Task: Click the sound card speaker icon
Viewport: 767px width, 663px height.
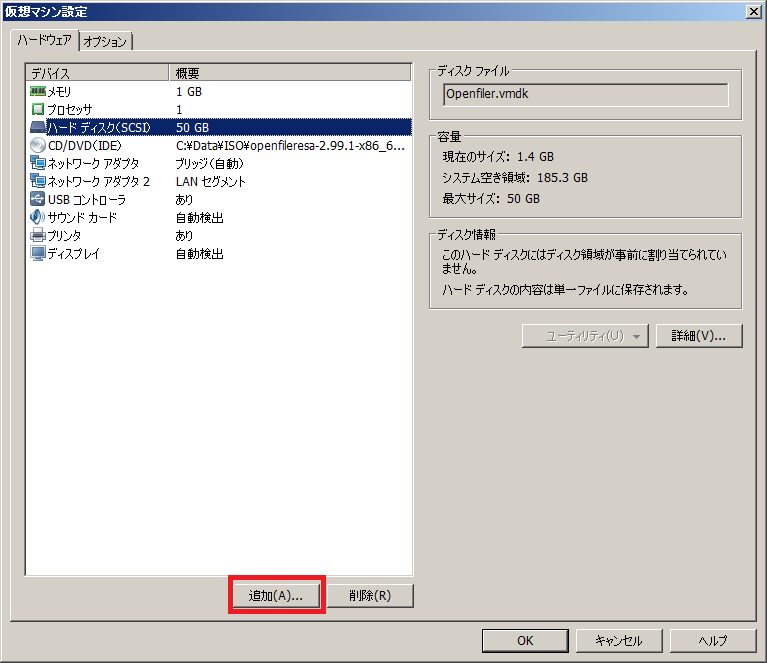Action: (38, 217)
